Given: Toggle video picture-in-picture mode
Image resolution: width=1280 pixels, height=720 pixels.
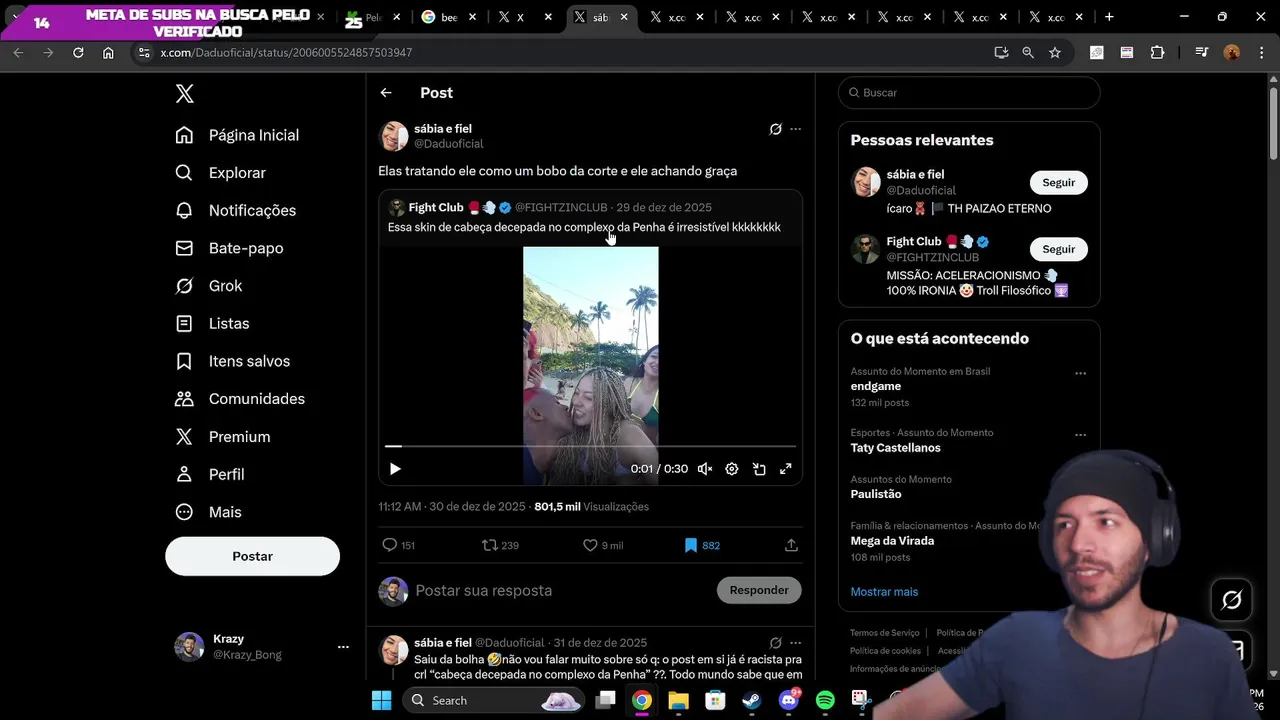Looking at the screenshot, I should point(759,469).
